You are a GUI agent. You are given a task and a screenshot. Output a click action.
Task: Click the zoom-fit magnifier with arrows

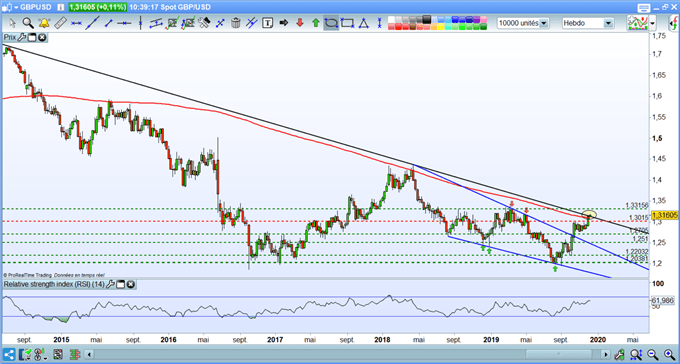point(635,354)
